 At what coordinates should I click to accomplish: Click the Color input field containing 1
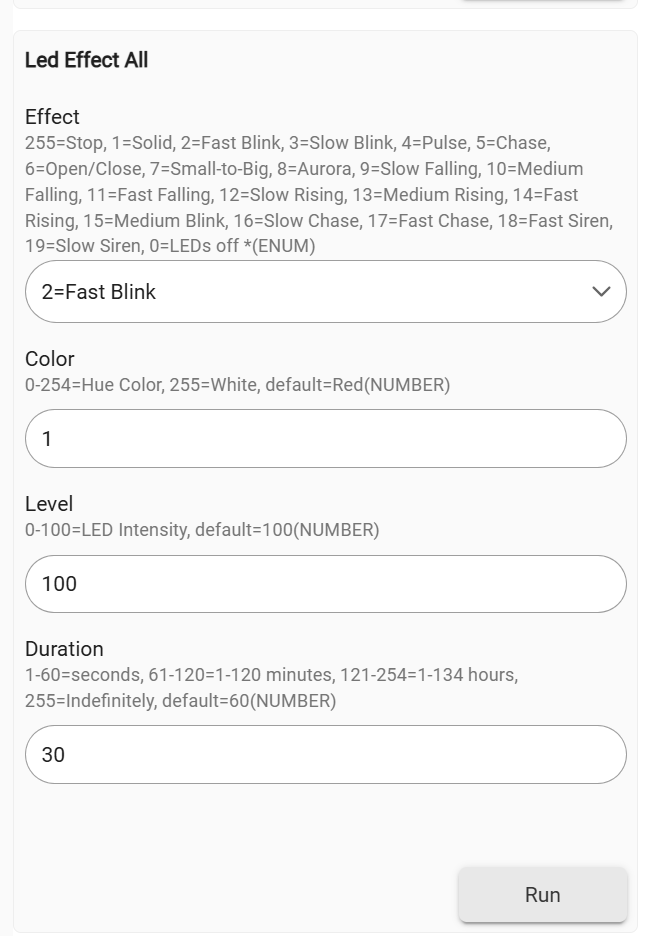point(325,439)
